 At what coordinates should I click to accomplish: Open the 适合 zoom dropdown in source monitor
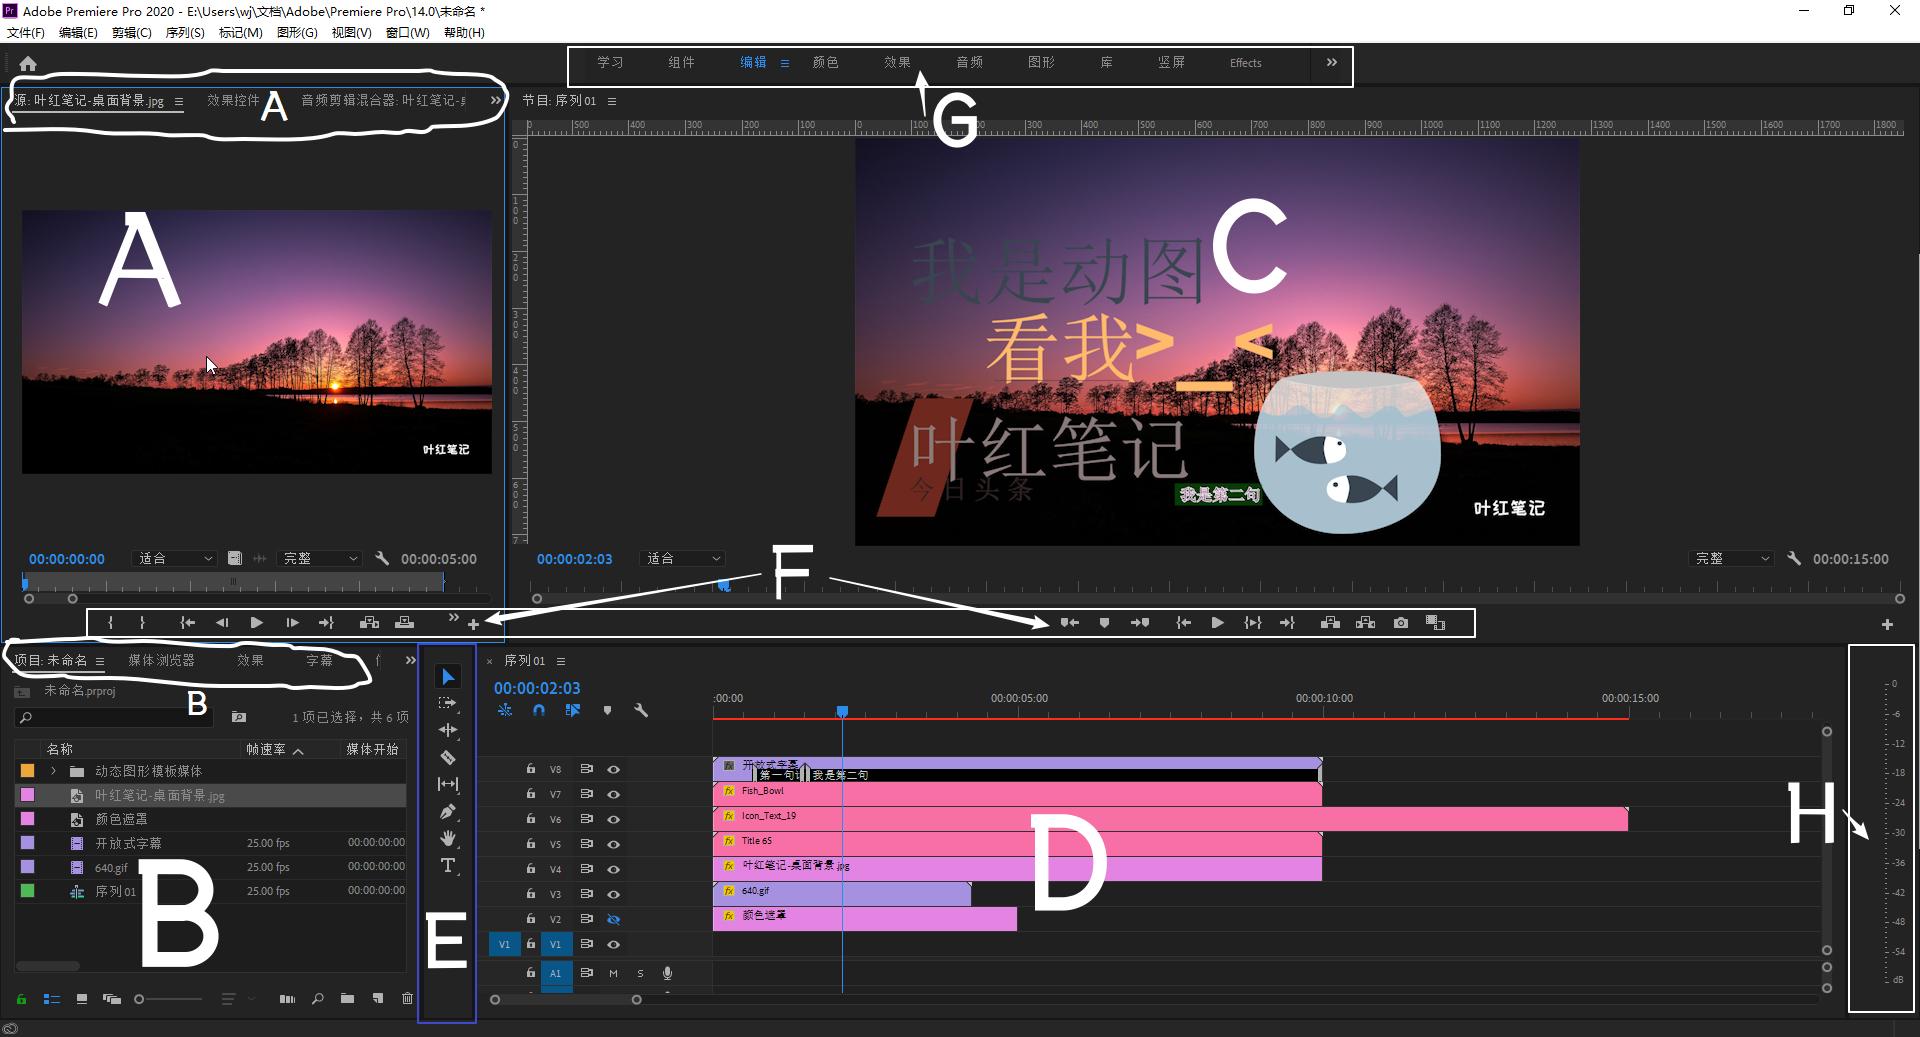(175, 559)
